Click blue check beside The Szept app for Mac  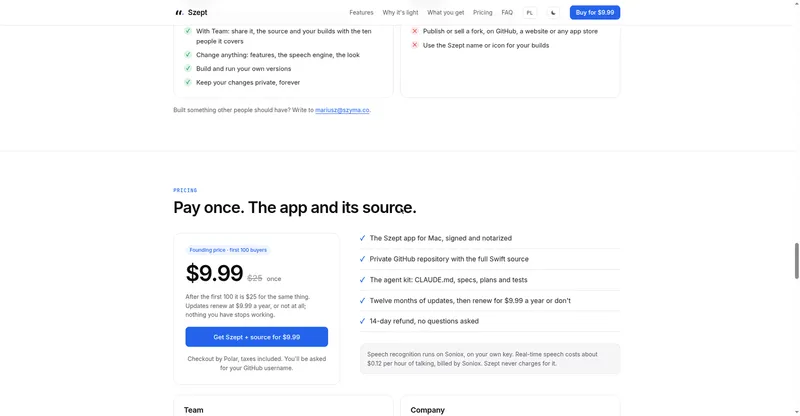[362, 238]
